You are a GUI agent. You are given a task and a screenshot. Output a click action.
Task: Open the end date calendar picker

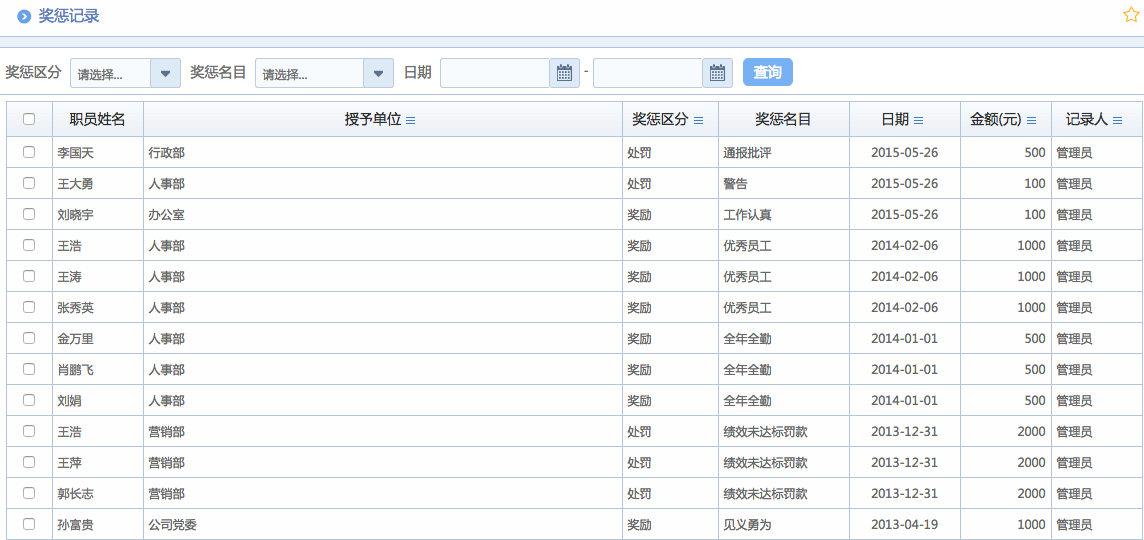pyautogui.click(x=717, y=73)
